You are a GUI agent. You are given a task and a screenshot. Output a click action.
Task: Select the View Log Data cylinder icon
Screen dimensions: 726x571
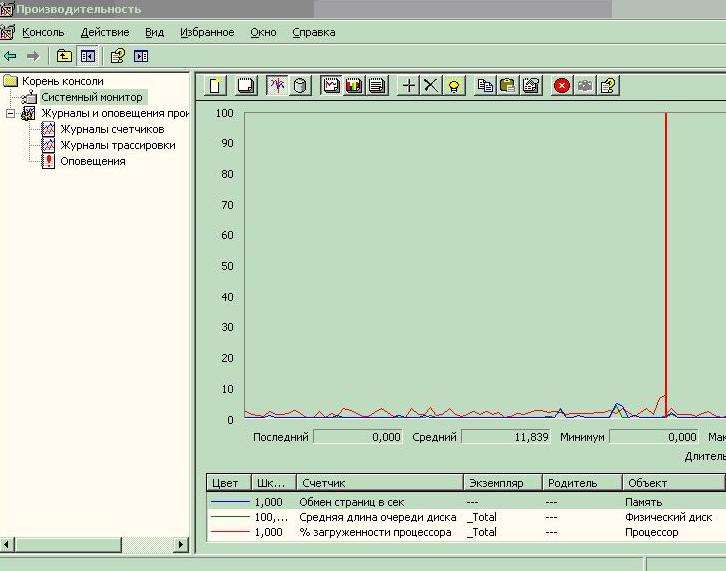300,86
